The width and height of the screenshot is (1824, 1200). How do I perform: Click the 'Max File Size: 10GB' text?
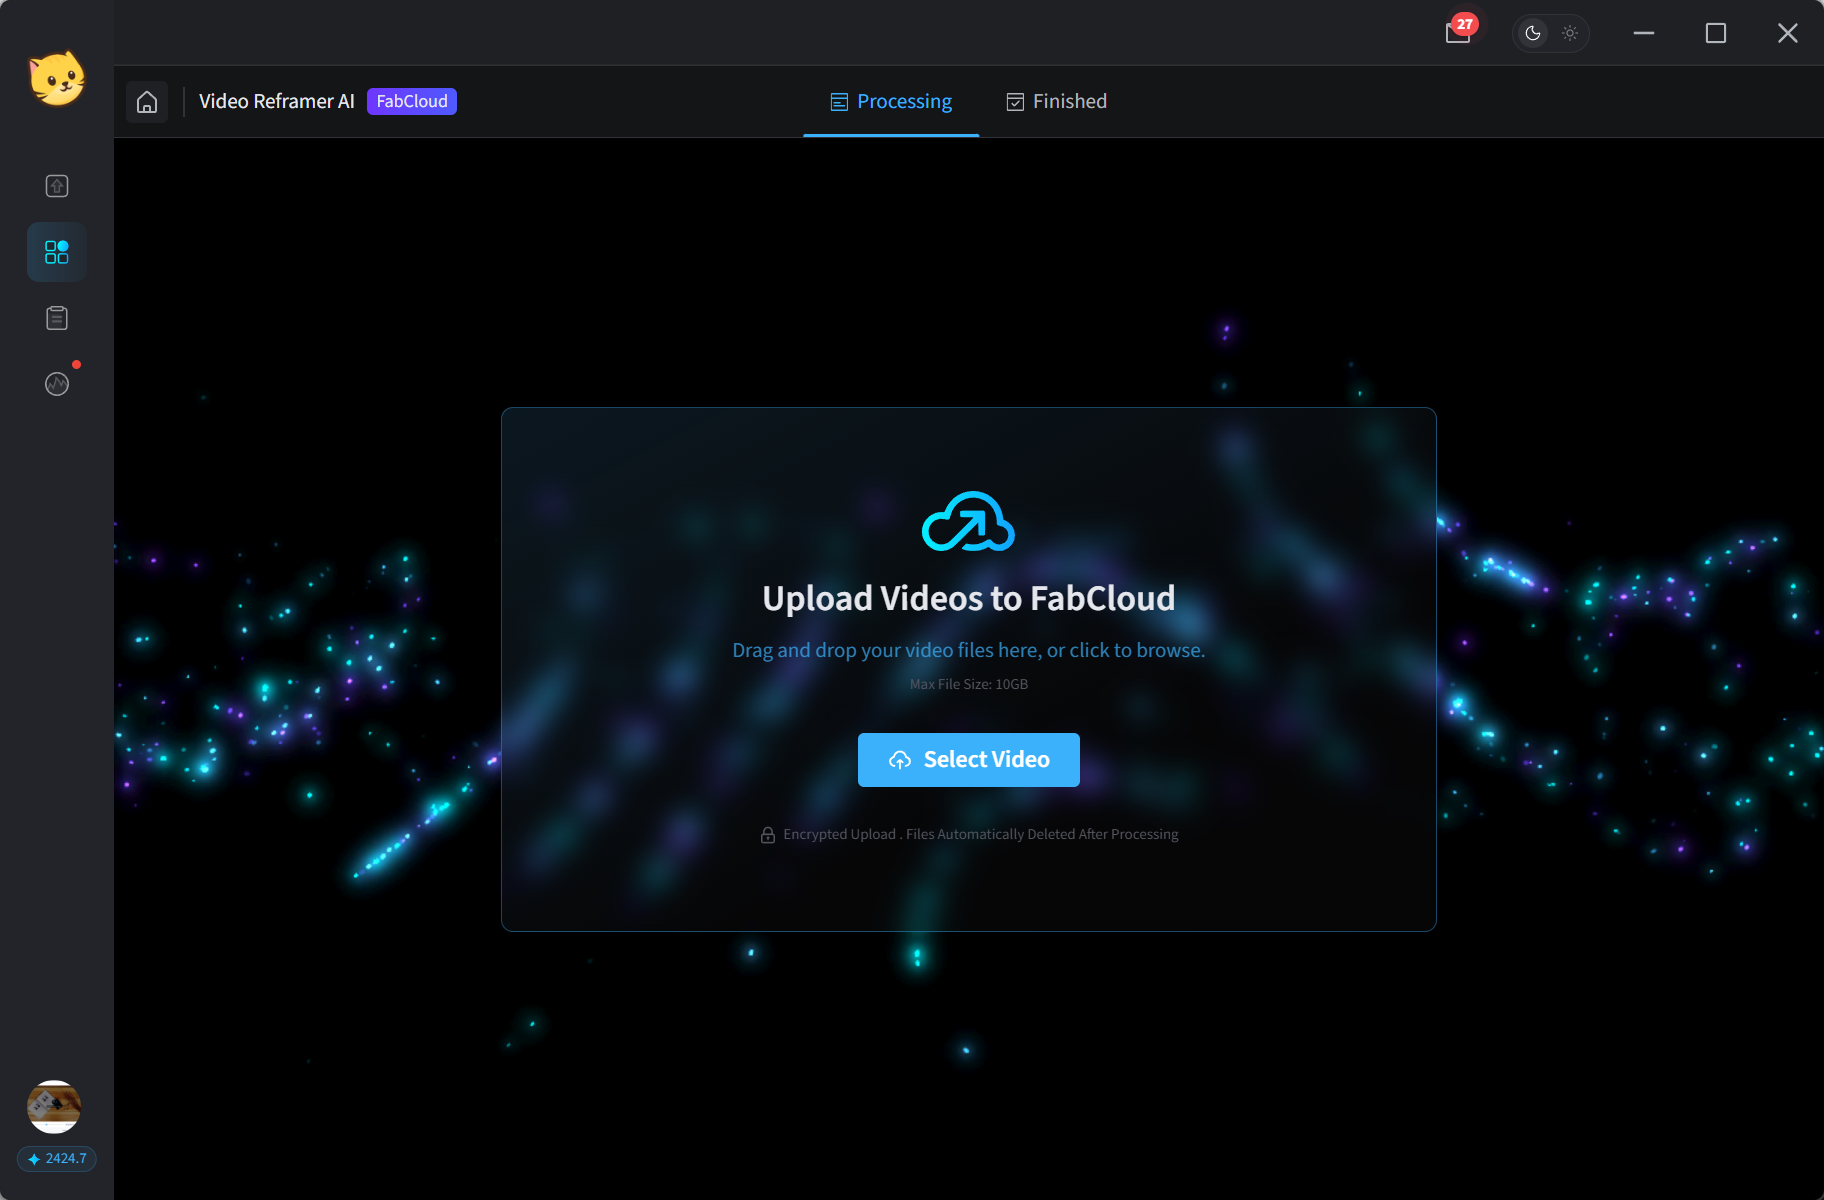tap(969, 684)
